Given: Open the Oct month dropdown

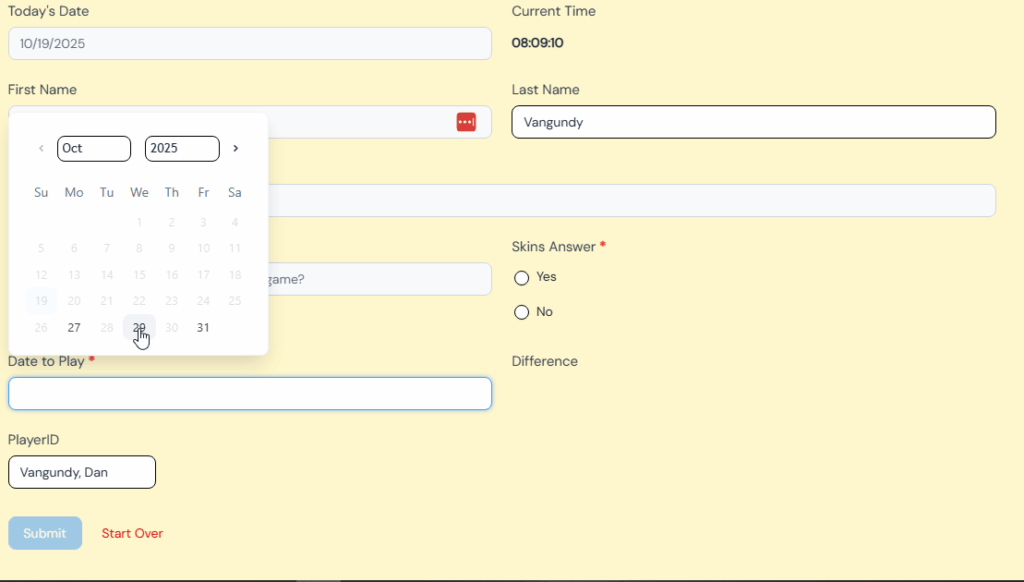Looking at the screenshot, I should coord(94,149).
